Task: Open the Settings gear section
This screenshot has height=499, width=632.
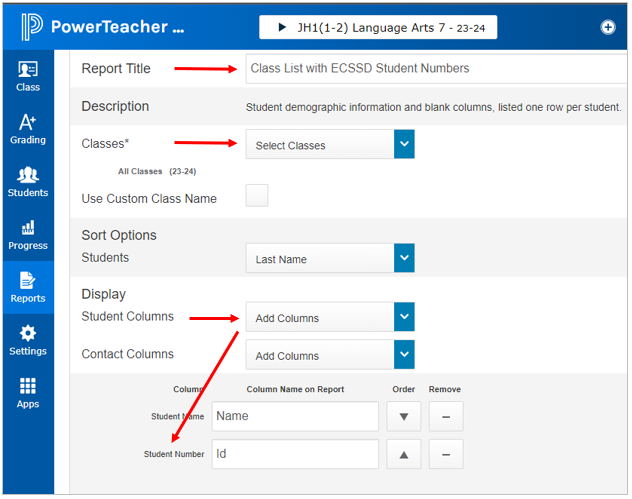Action: pyautogui.click(x=28, y=340)
